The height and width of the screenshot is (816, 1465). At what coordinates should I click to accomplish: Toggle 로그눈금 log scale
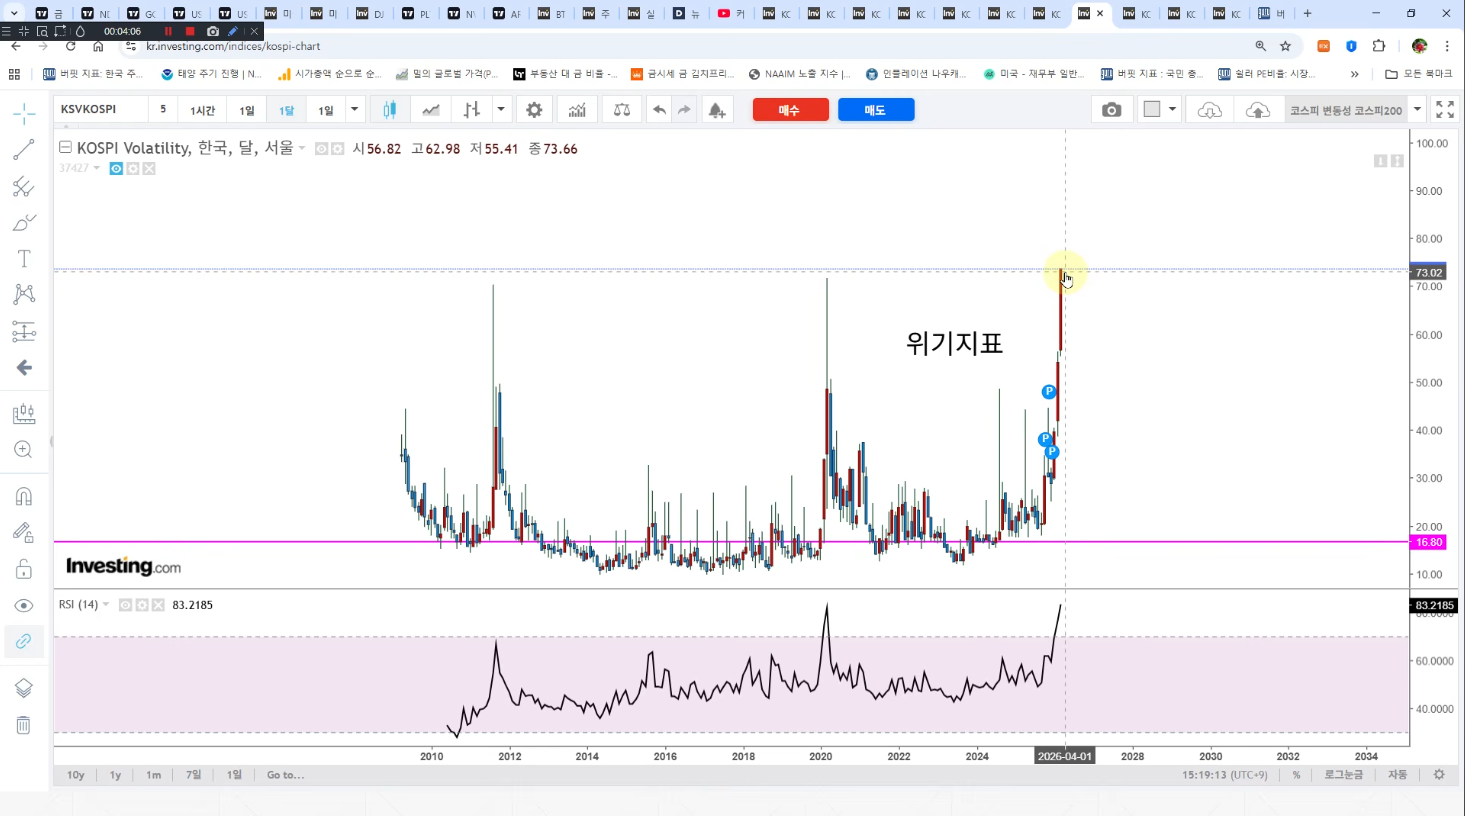click(x=1343, y=775)
